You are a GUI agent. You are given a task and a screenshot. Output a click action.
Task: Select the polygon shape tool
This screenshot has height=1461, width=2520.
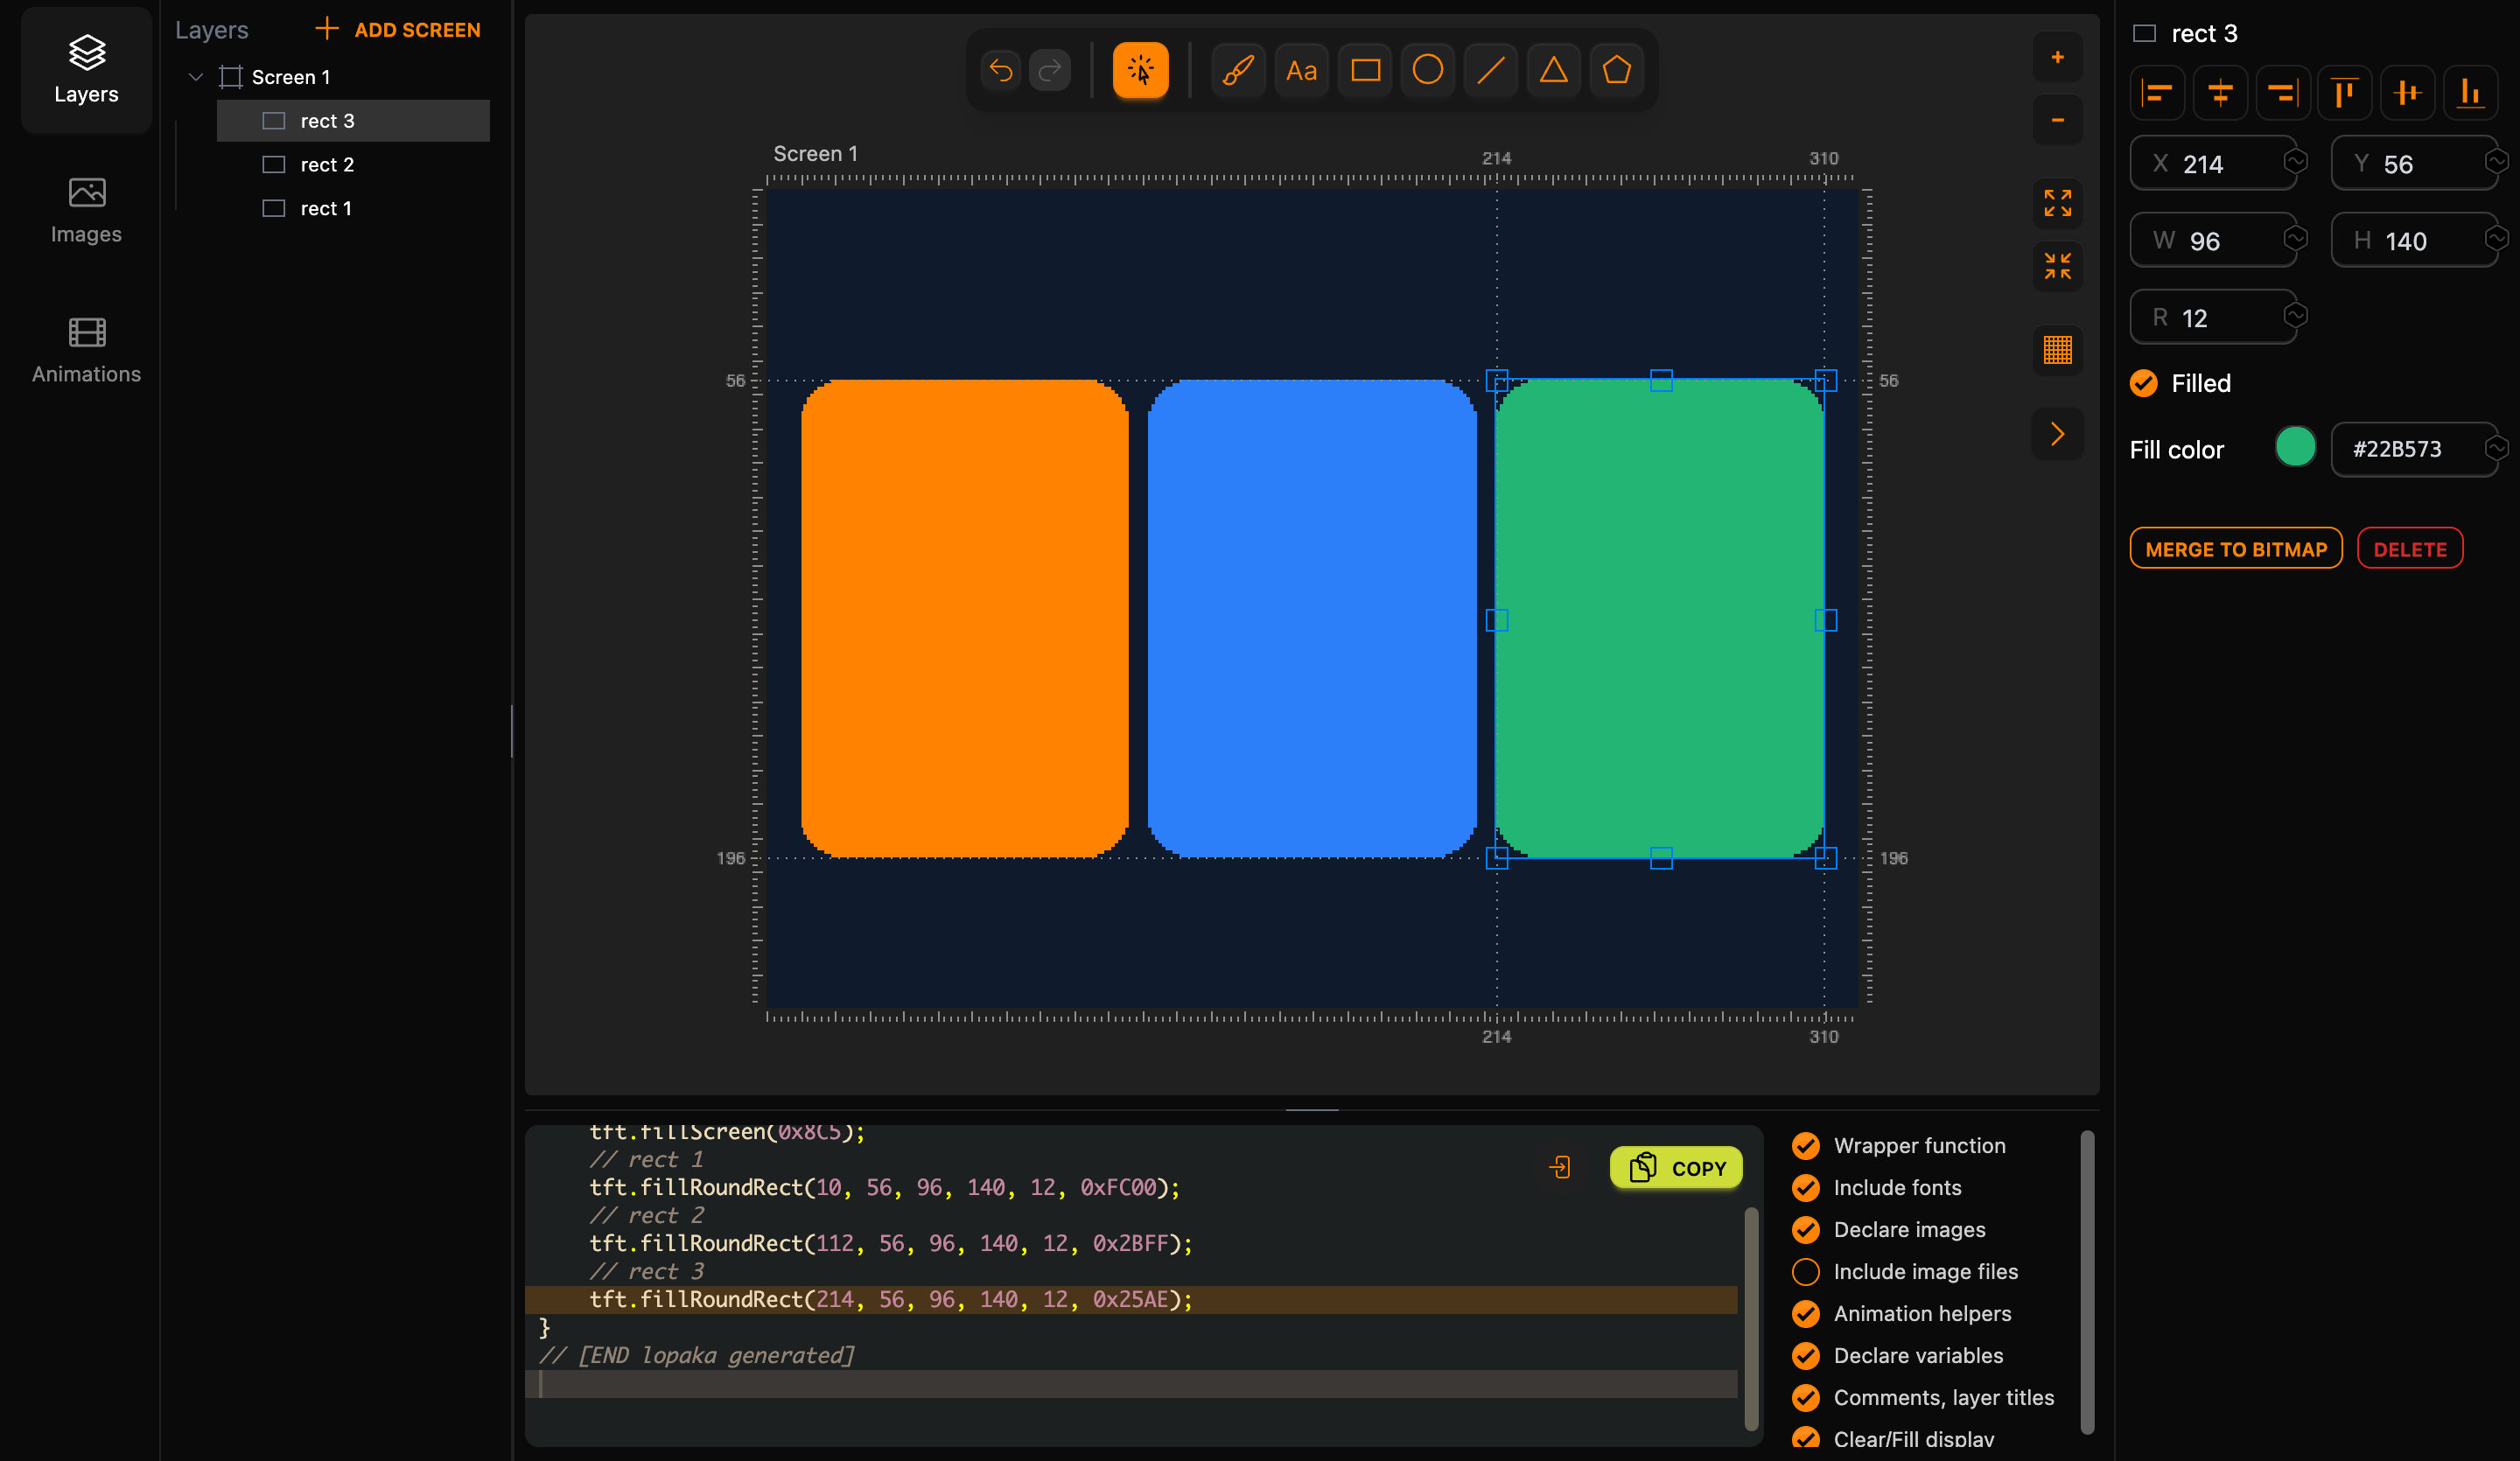[x=1616, y=70]
